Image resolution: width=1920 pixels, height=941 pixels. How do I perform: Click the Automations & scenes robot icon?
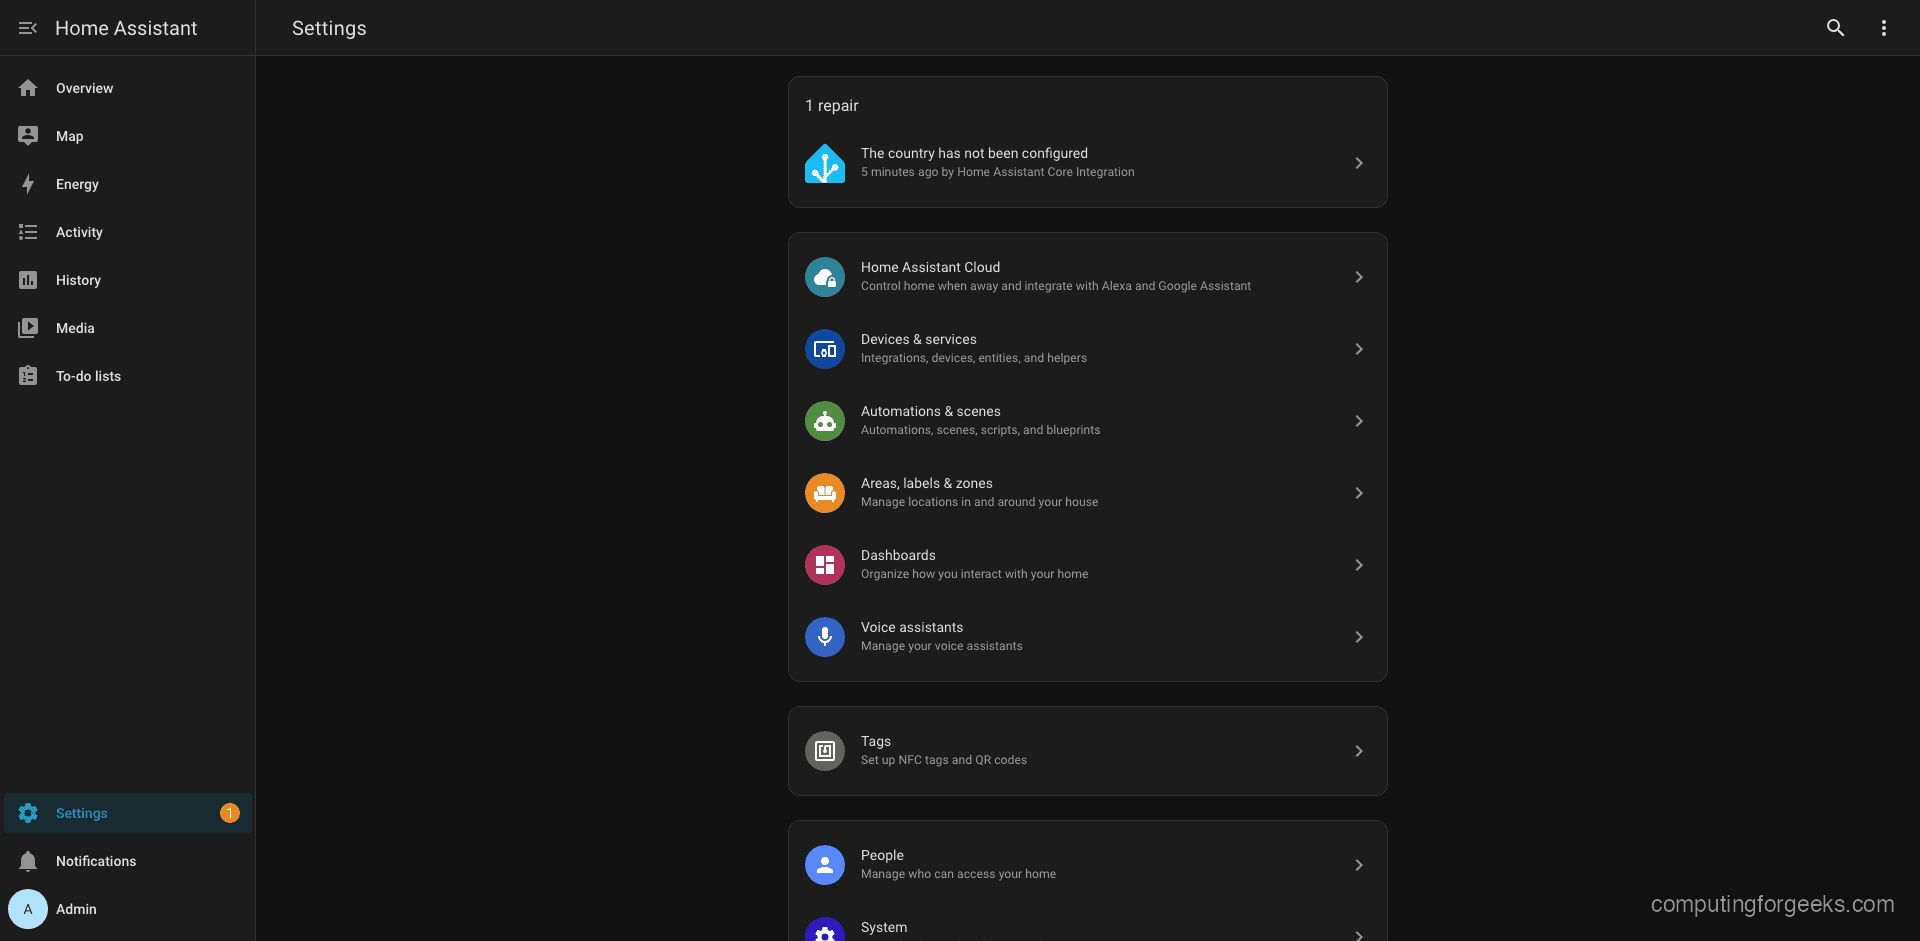(x=824, y=421)
